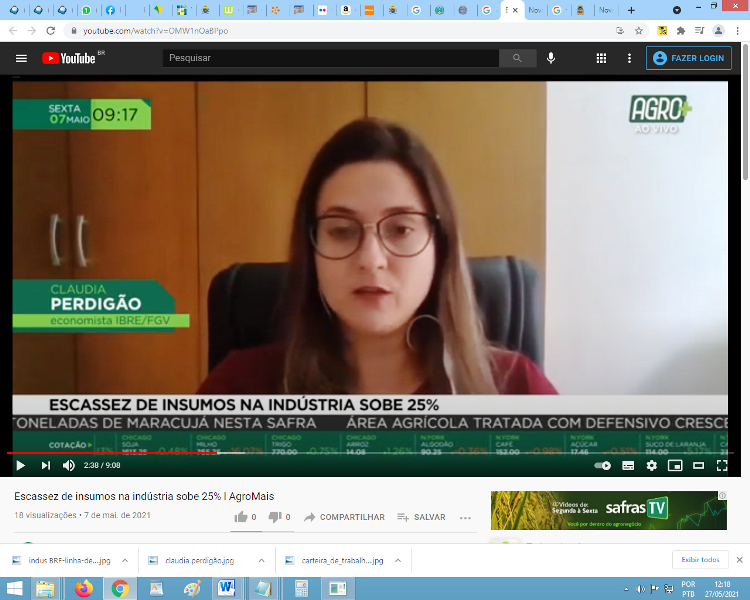Switch to the Amazon tab
The width and height of the screenshot is (750, 600).
pos(346,10)
